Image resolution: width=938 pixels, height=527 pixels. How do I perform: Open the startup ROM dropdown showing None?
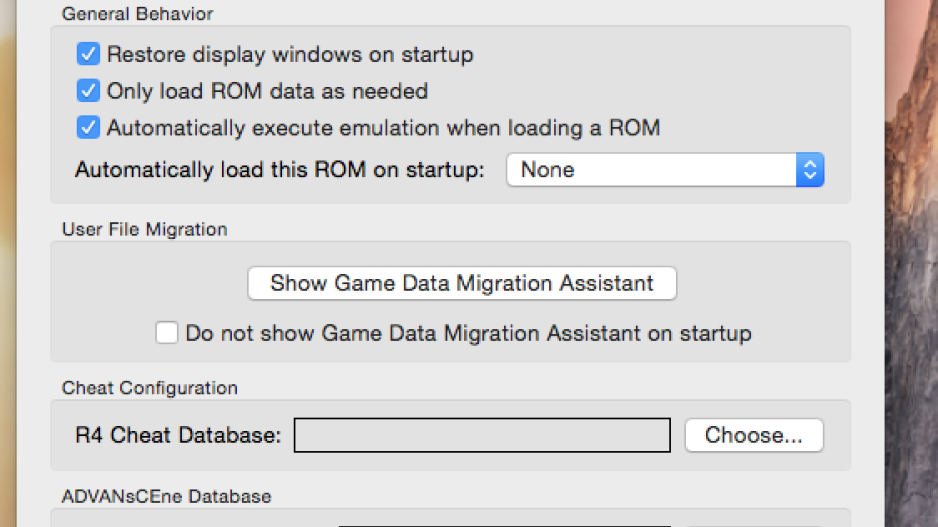tap(665, 170)
